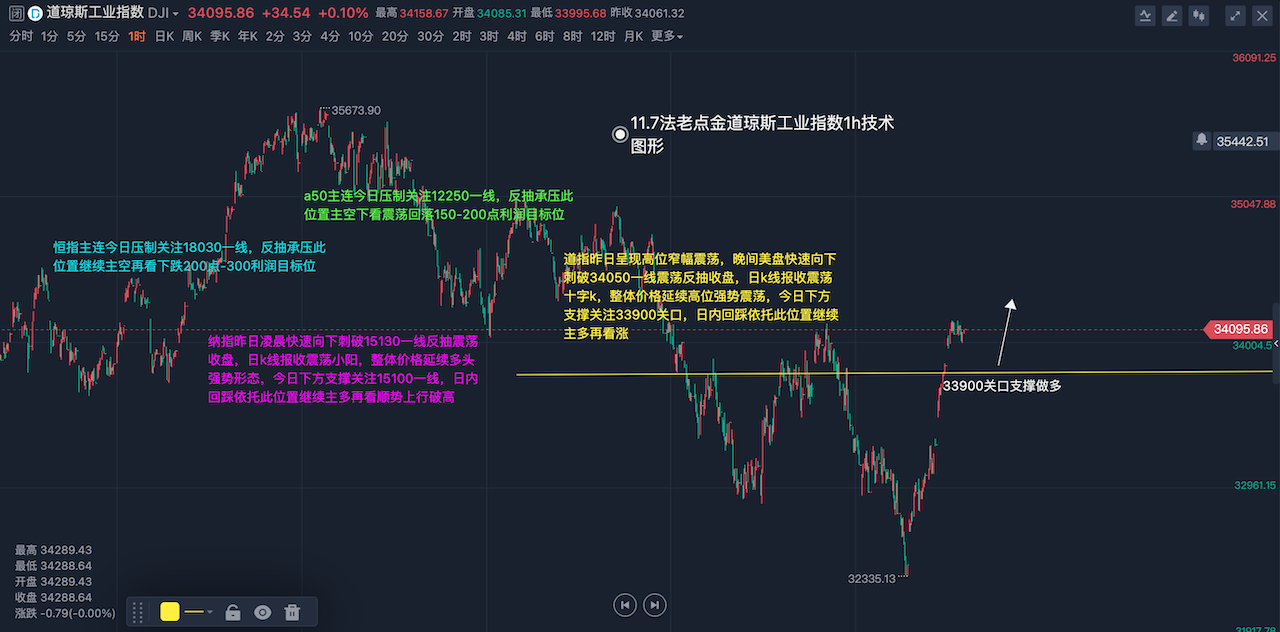This screenshot has width=1280, height=632.
Task: Click the red 34095.86 current price tag
Action: 1238,329
